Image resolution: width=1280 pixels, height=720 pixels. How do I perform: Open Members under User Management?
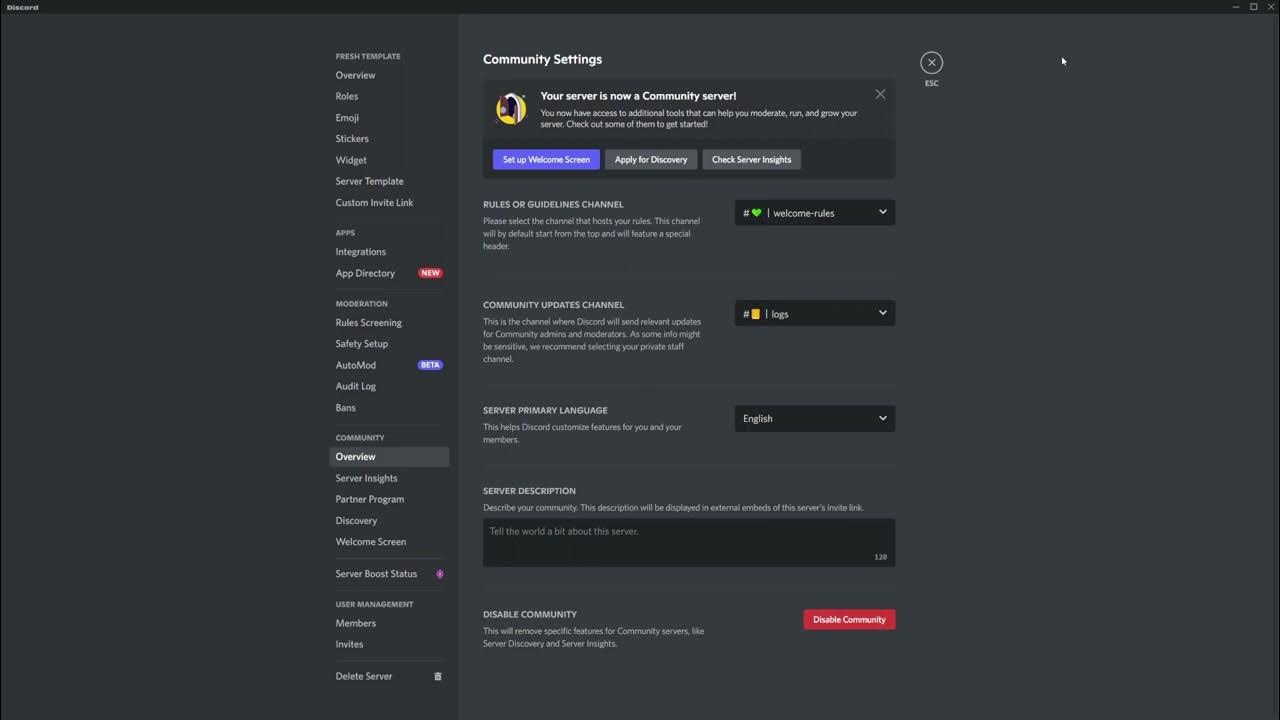coord(389,623)
